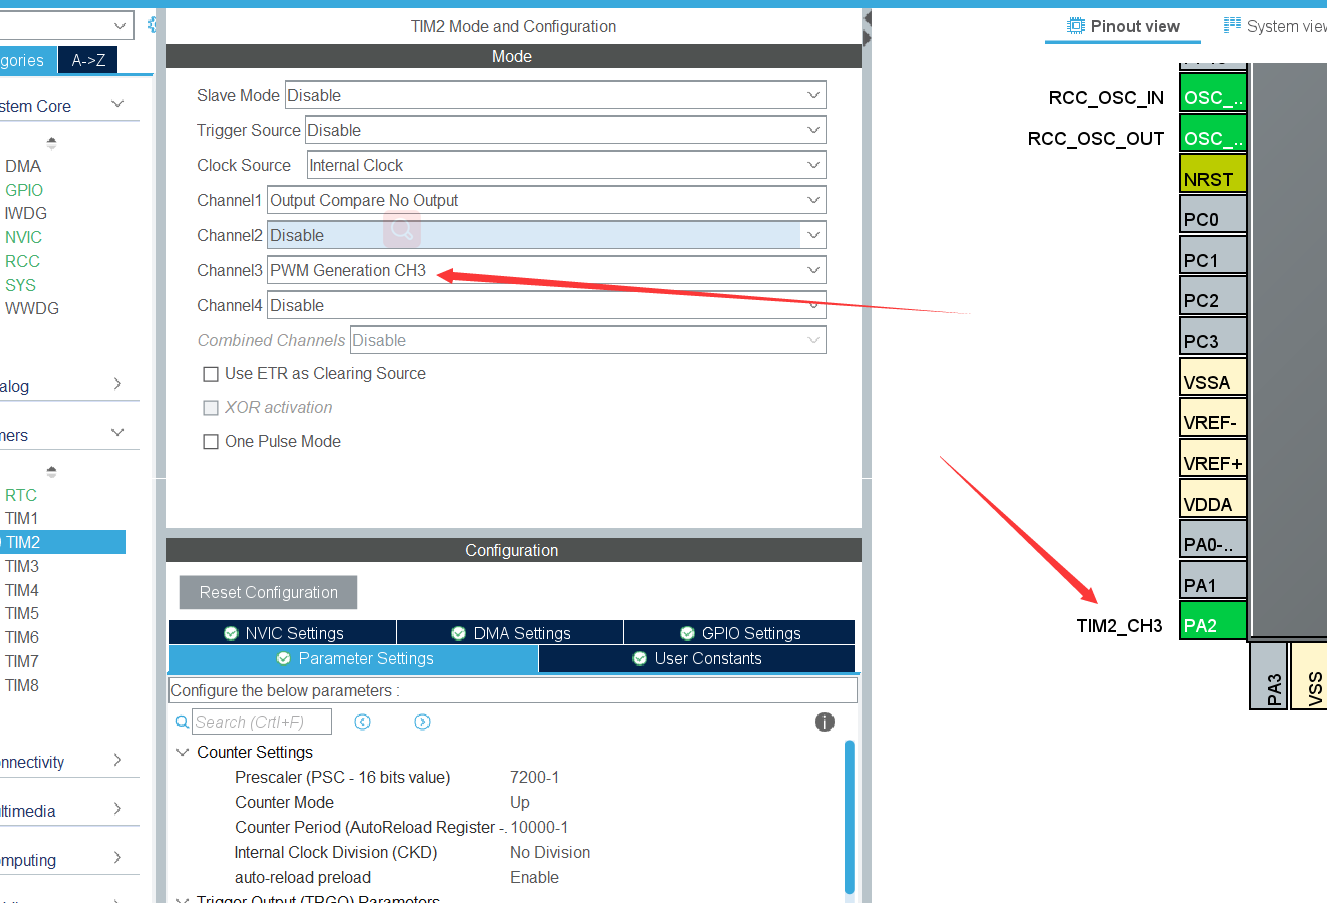The height and width of the screenshot is (903, 1327).
Task: Open the Clock Source dropdown
Action: click(x=567, y=165)
